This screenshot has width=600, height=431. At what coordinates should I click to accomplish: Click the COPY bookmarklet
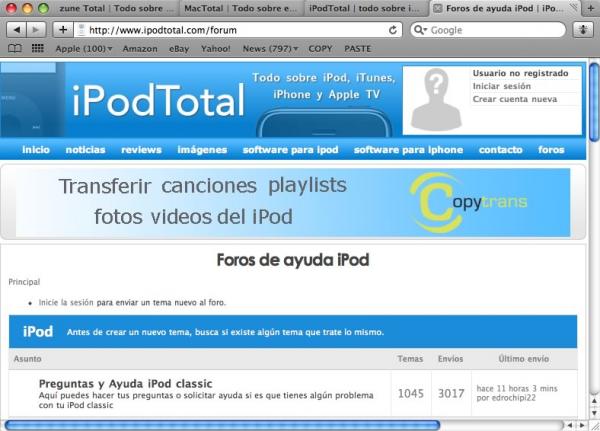pyautogui.click(x=320, y=49)
